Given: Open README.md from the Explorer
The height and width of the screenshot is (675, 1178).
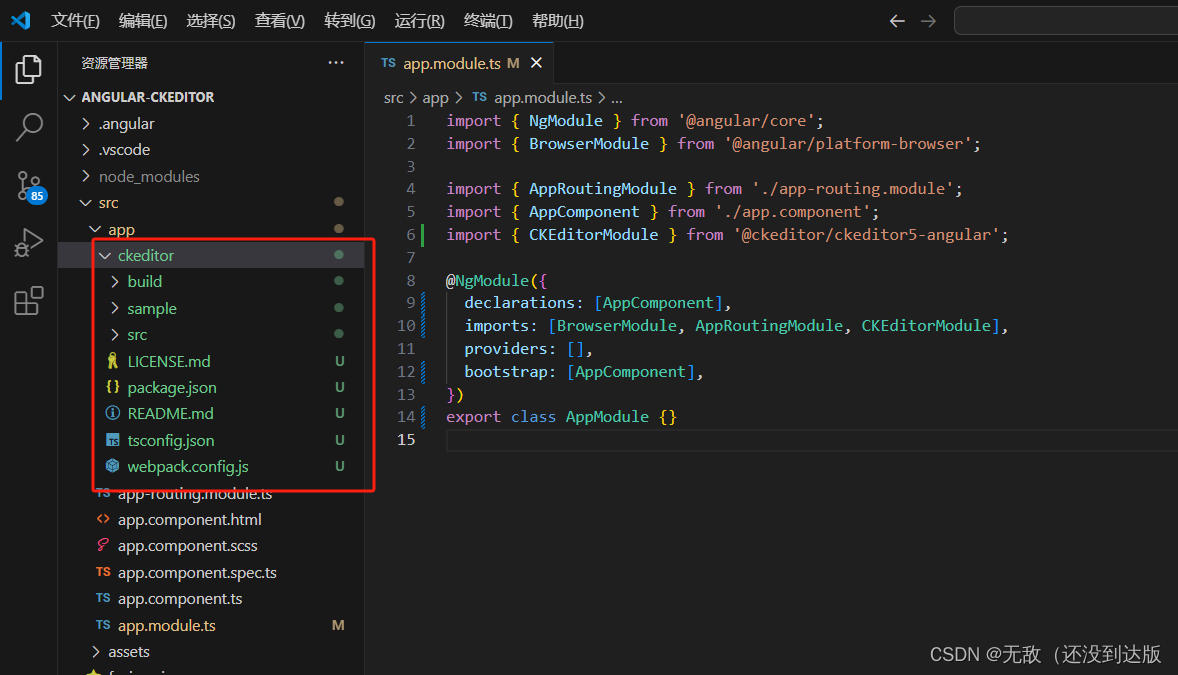Looking at the screenshot, I should tap(170, 413).
